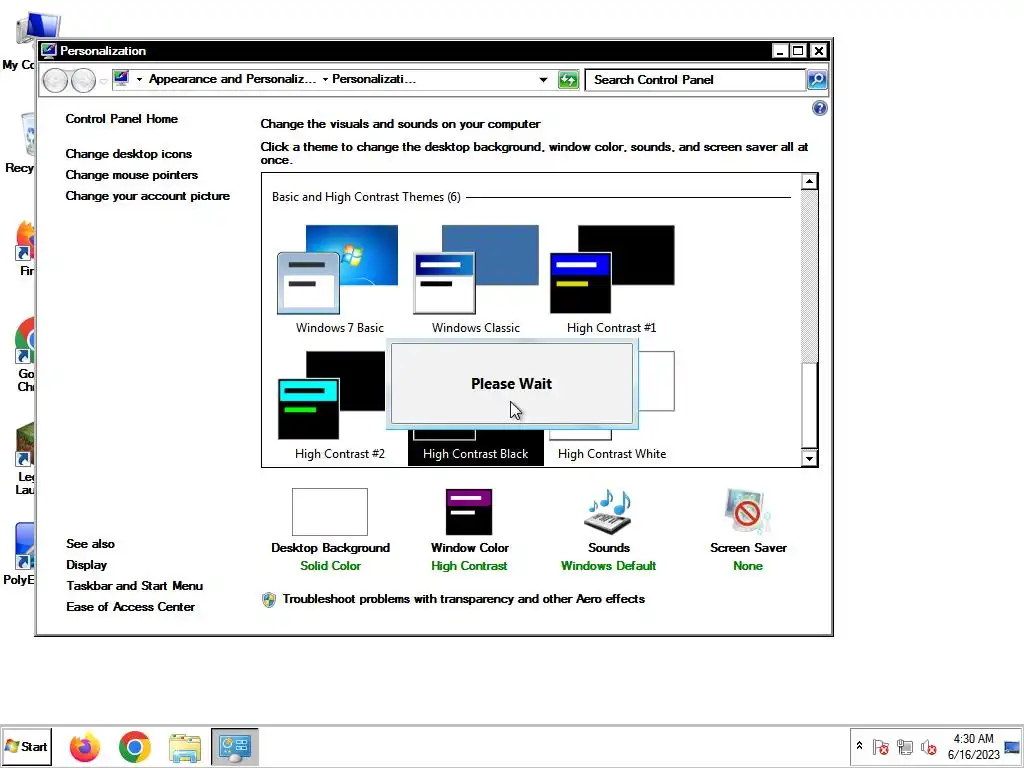Click the shield icon beside Troubleshoot link
This screenshot has height=768, width=1024.
click(269, 600)
